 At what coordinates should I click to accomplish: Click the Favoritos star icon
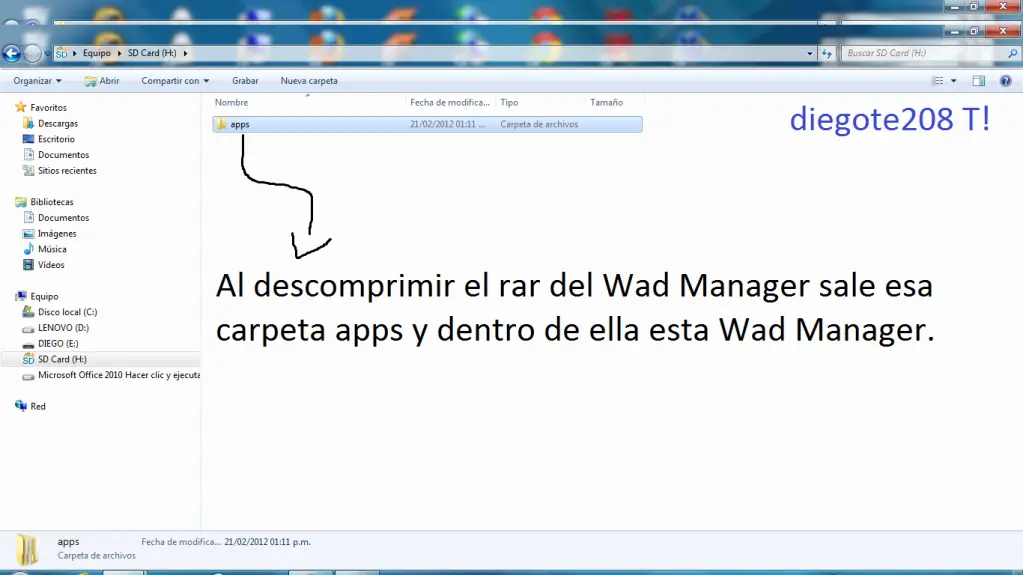[21, 107]
